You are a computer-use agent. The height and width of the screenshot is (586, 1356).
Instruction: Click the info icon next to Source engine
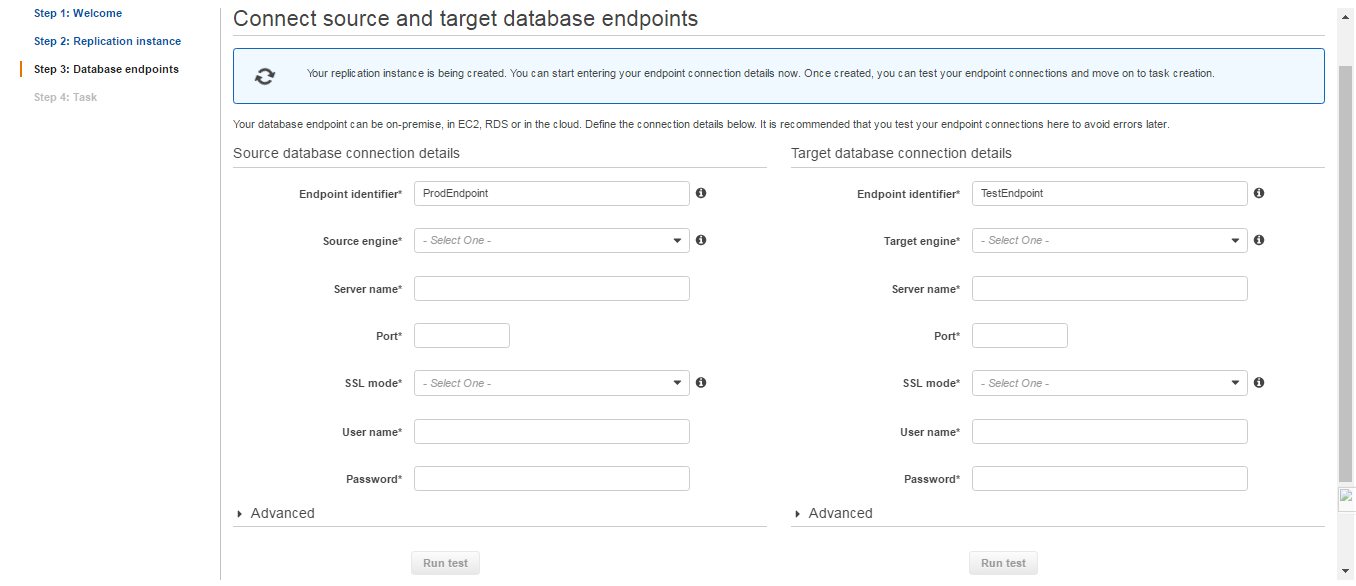pyautogui.click(x=701, y=240)
